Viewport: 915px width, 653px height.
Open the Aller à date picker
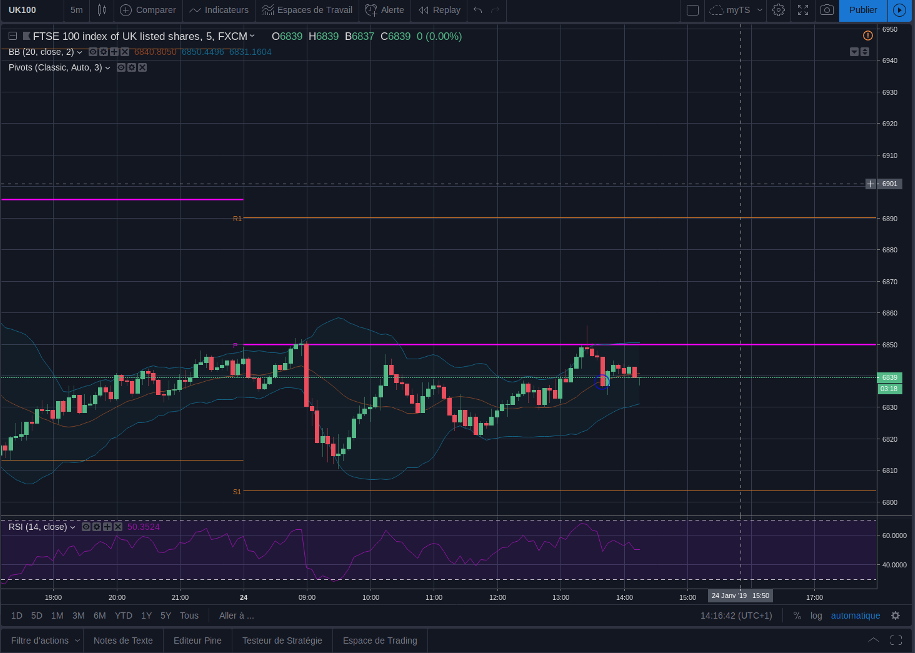click(236, 616)
